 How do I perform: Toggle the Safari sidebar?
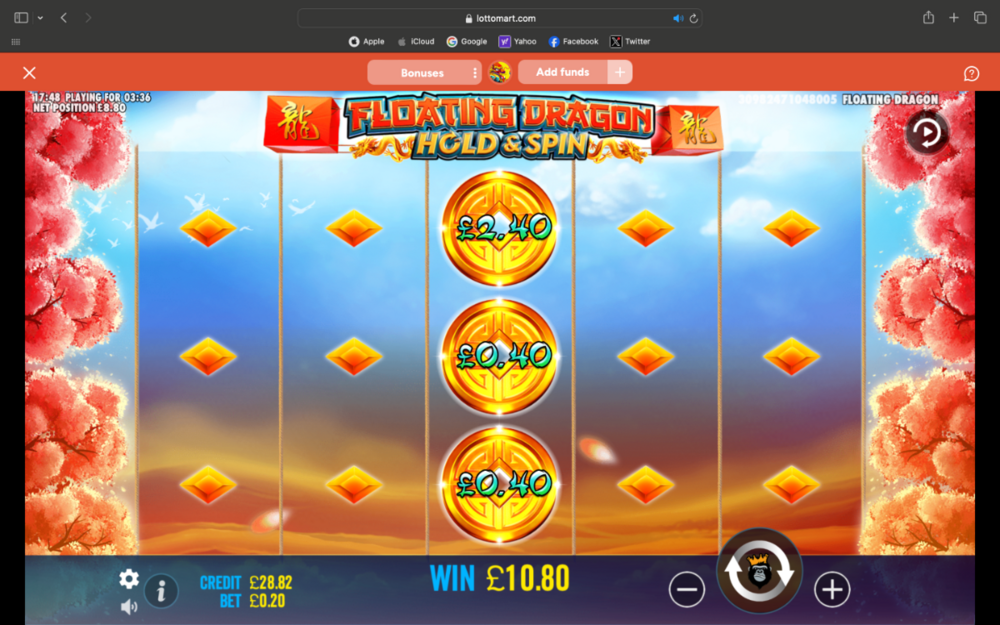(x=21, y=18)
